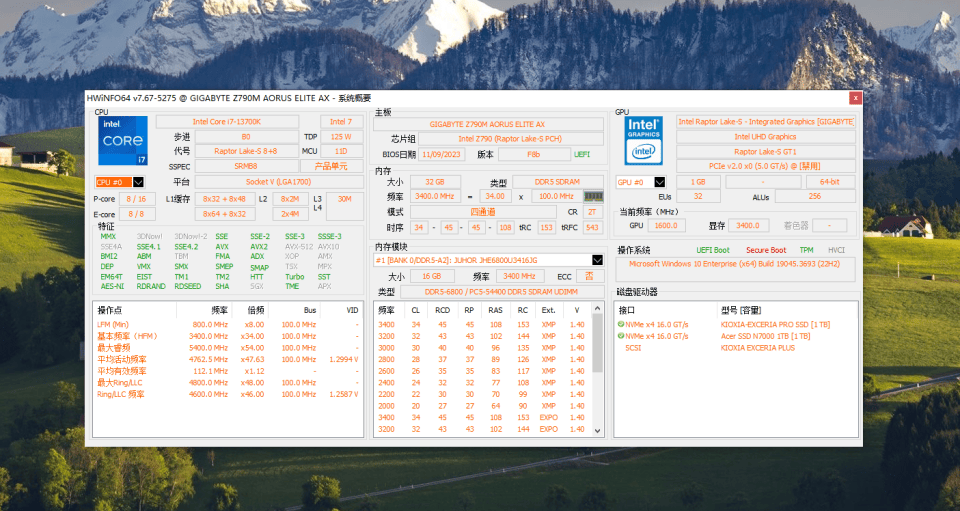Click the ALUs value 256
The image size is (960, 511).
815,196
